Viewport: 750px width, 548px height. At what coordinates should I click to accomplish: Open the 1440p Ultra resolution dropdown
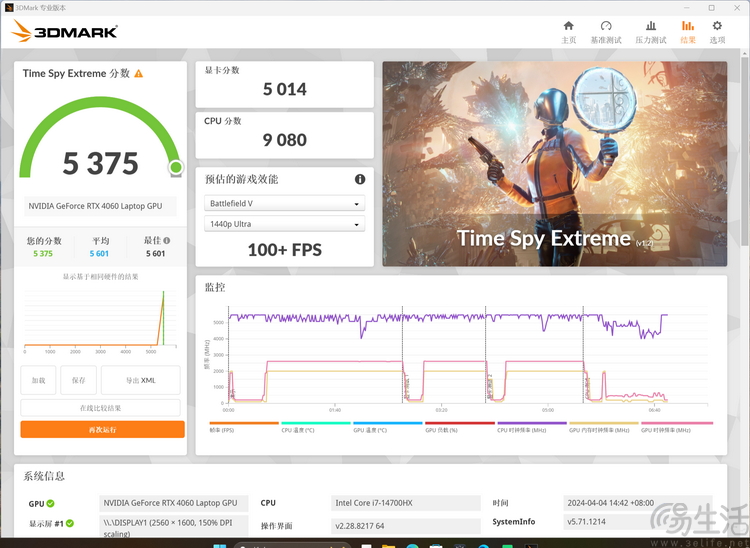pyautogui.click(x=284, y=225)
